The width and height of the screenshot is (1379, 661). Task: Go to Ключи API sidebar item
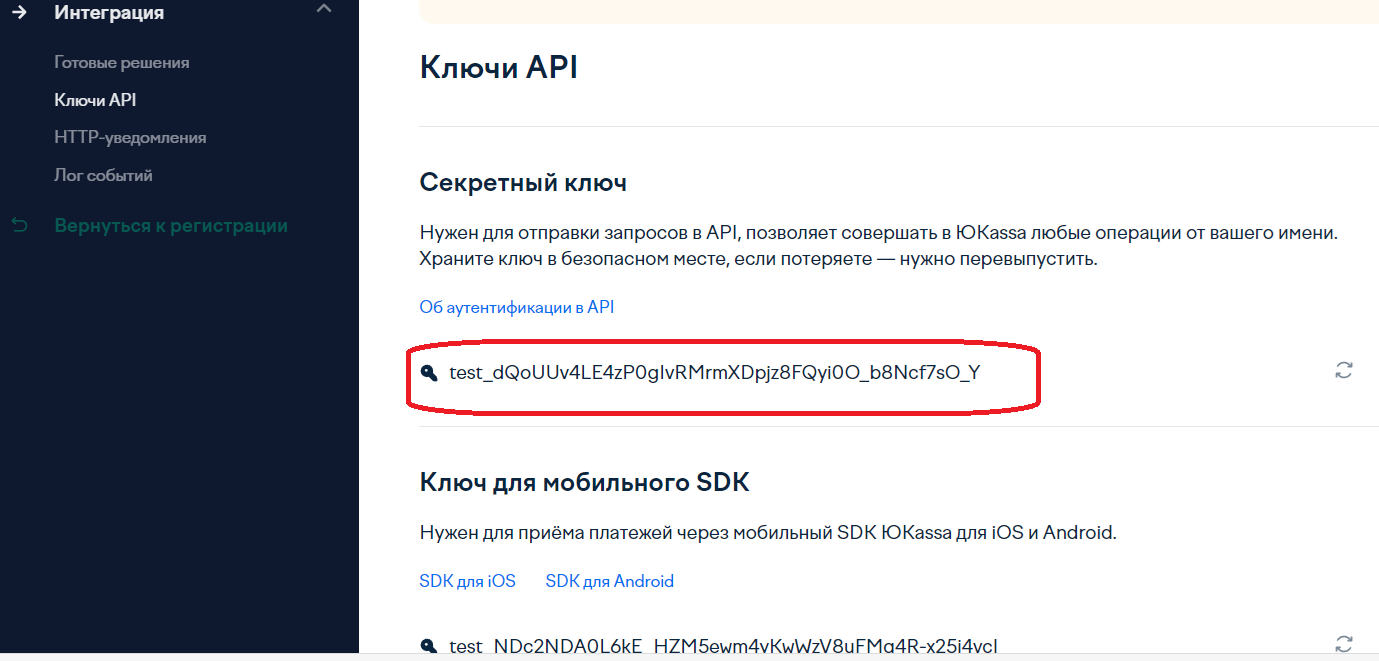coord(95,100)
